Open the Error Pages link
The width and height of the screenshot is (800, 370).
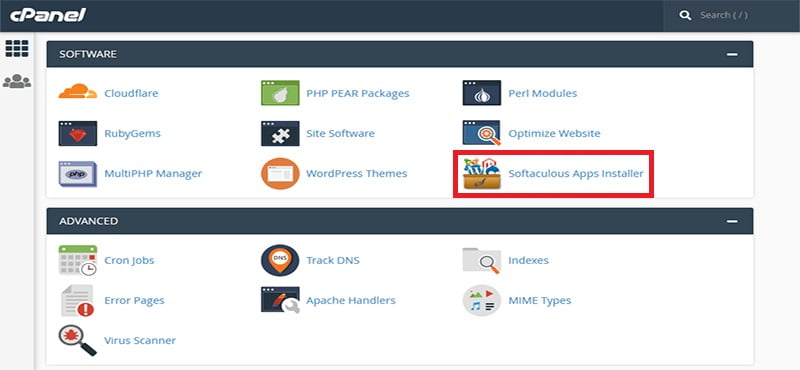(134, 301)
